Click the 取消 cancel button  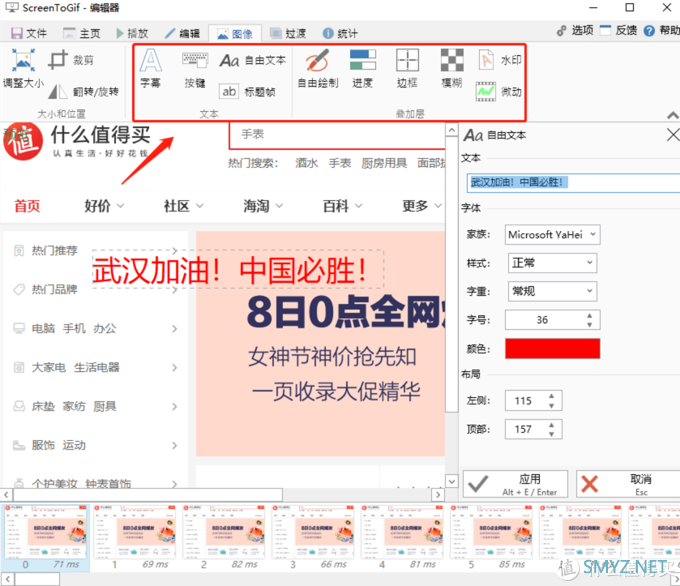point(628,484)
